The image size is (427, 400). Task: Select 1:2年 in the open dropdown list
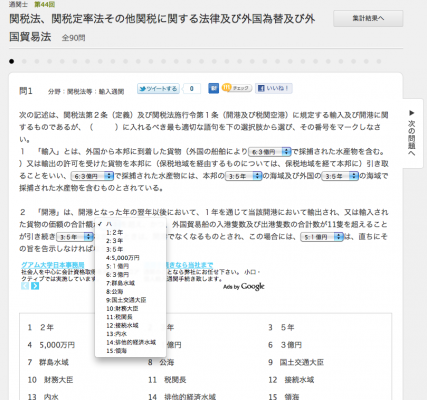click(131, 232)
